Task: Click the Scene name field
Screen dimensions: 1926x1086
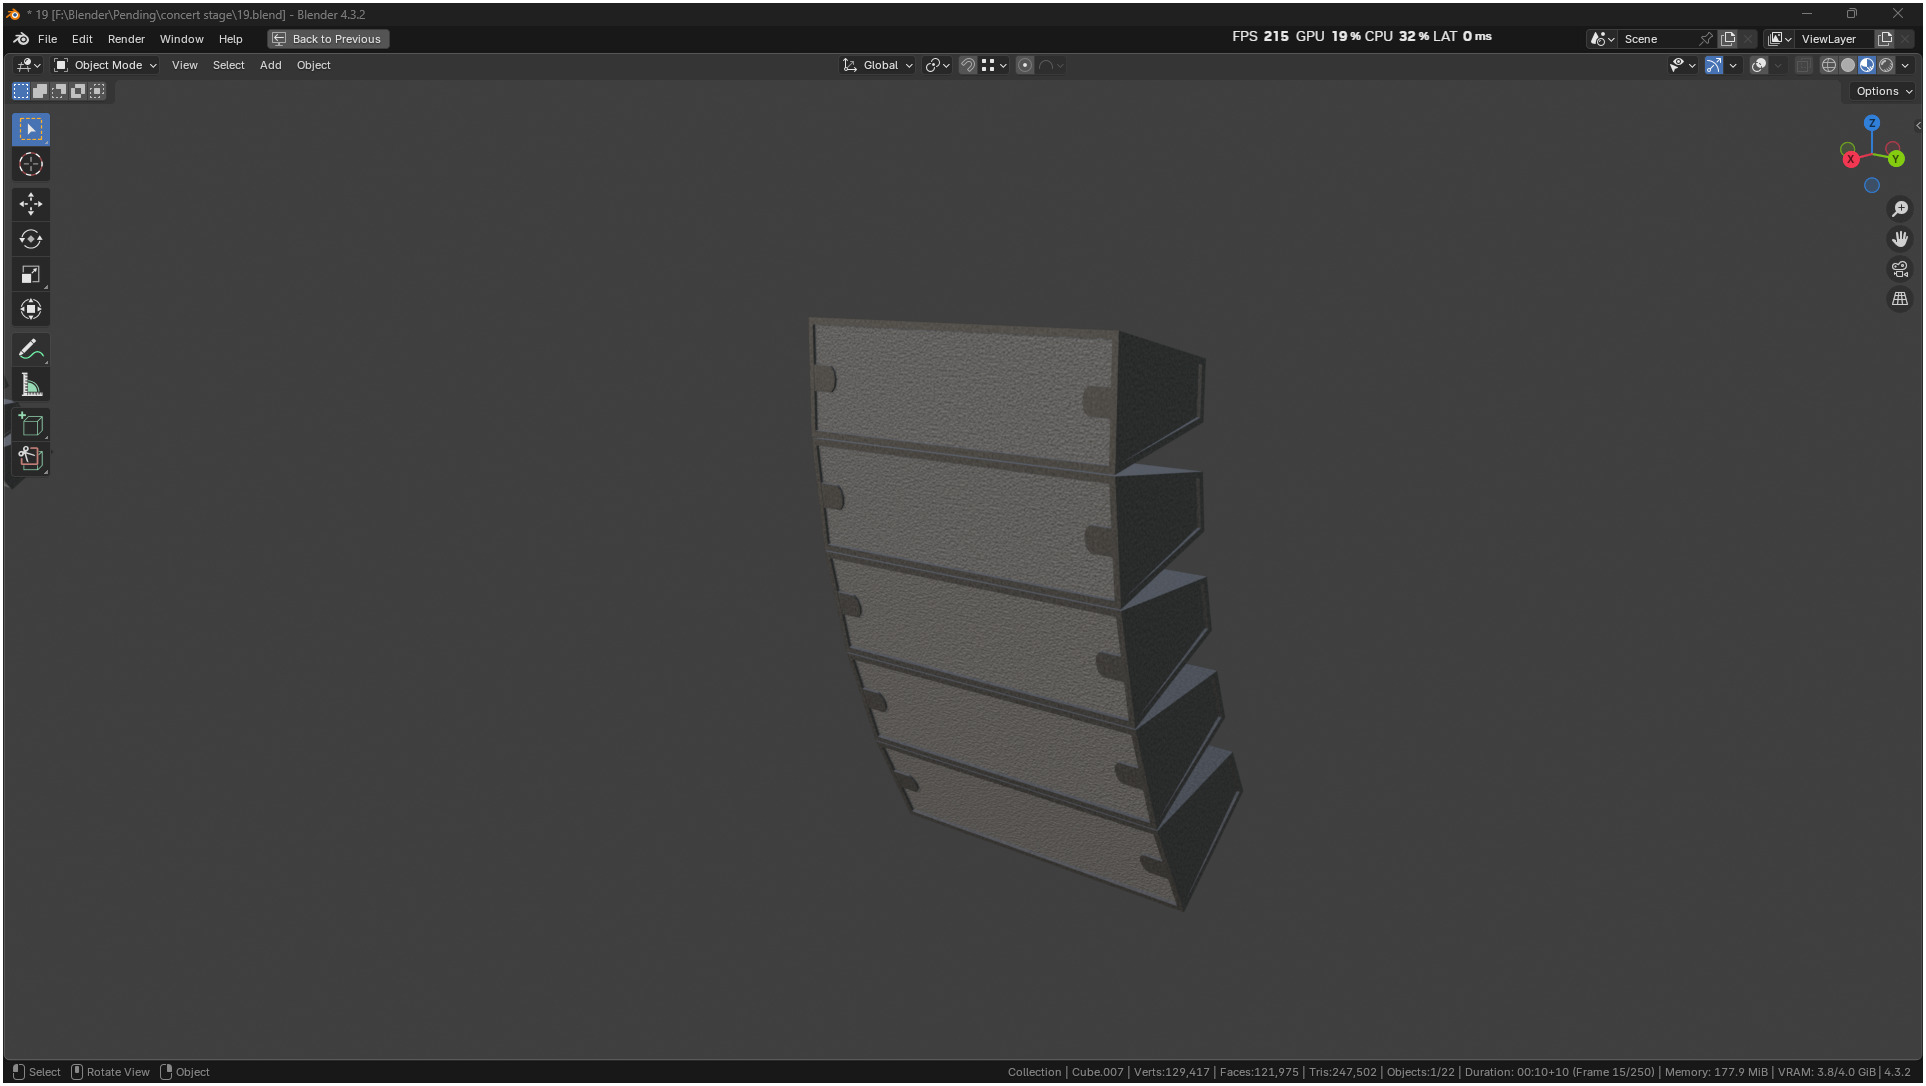Action: click(x=1655, y=39)
